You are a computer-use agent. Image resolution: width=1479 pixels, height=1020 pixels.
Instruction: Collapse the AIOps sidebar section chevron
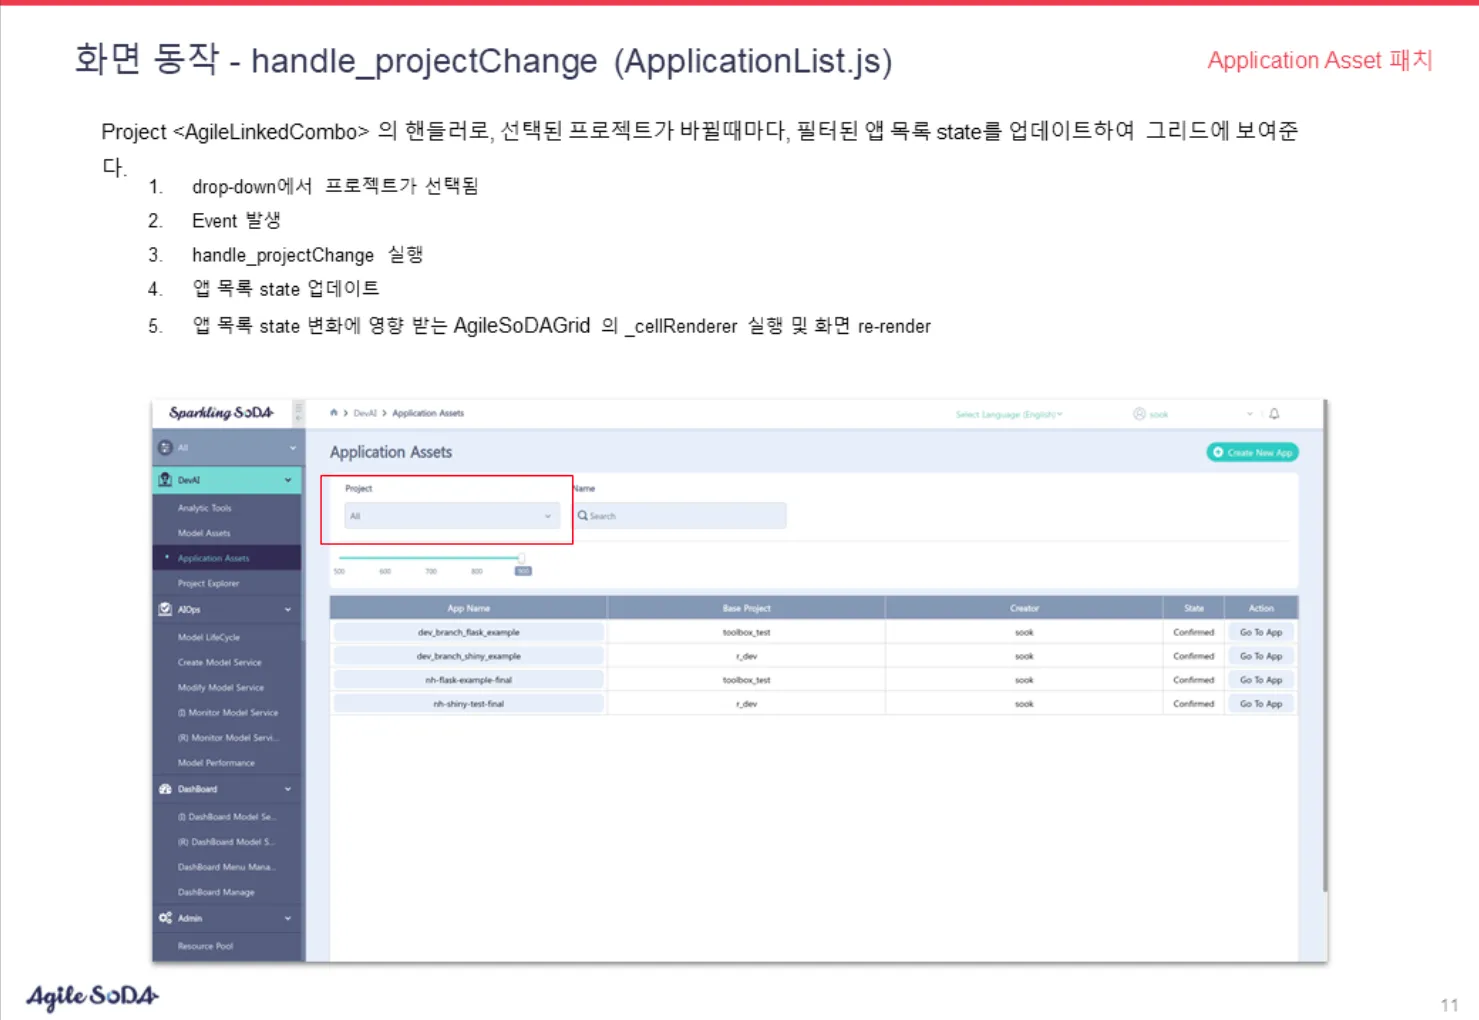288,609
